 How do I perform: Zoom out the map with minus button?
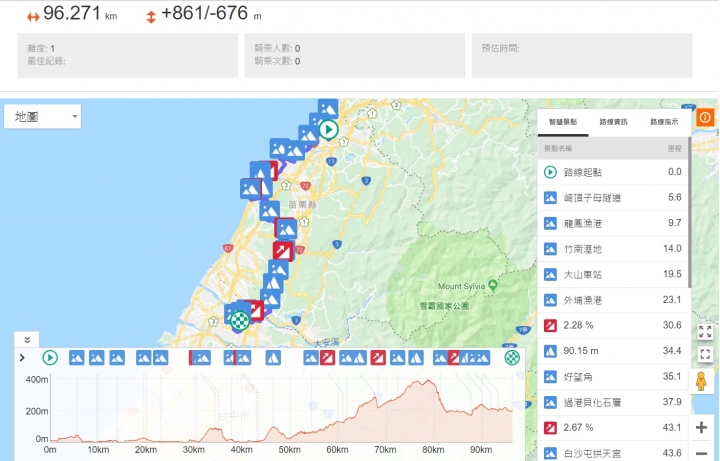[x=701, y=453]
